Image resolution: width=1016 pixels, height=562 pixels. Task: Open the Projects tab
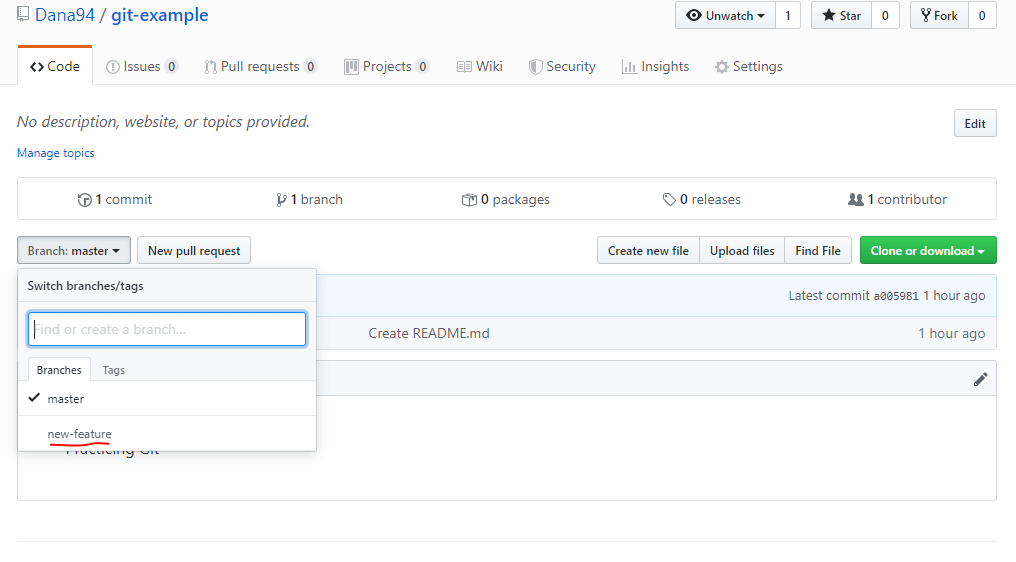(x=386, y=66)
